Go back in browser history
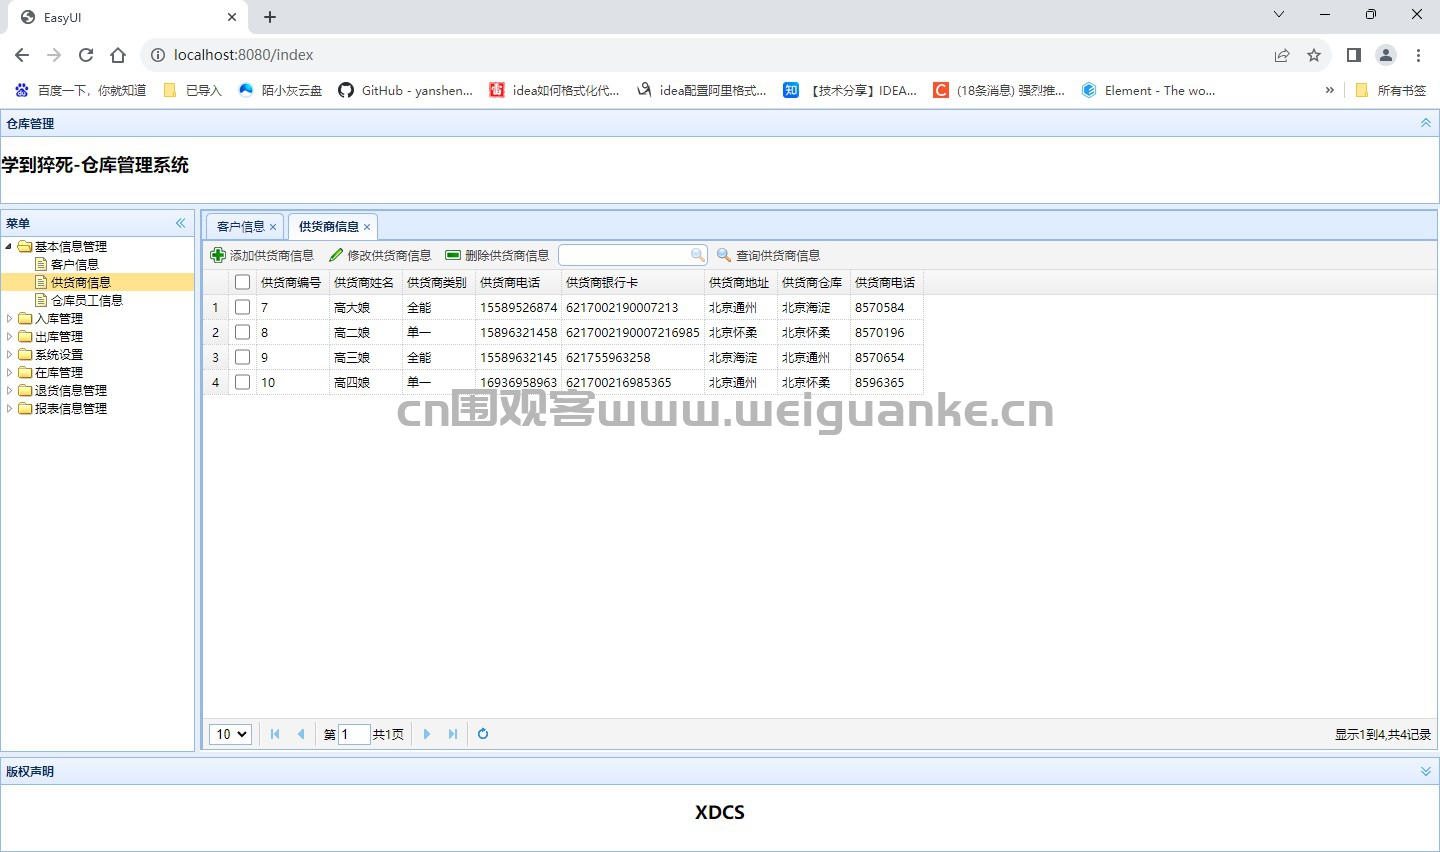 click(x=22, y=55)
